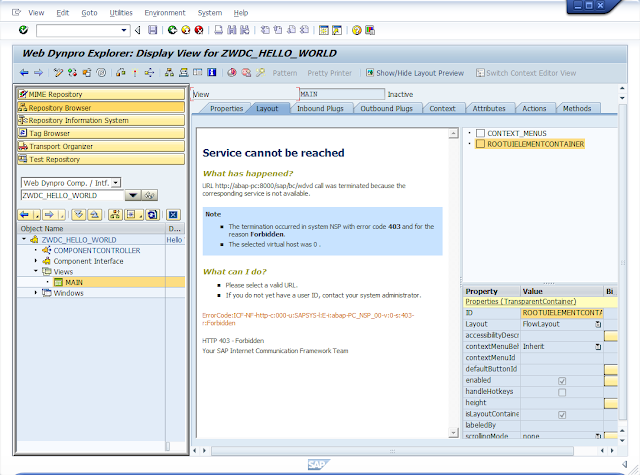Open the Tag Browser button
Image resolution: width=640 pixels, height=475 pixels.
point(101,133)
